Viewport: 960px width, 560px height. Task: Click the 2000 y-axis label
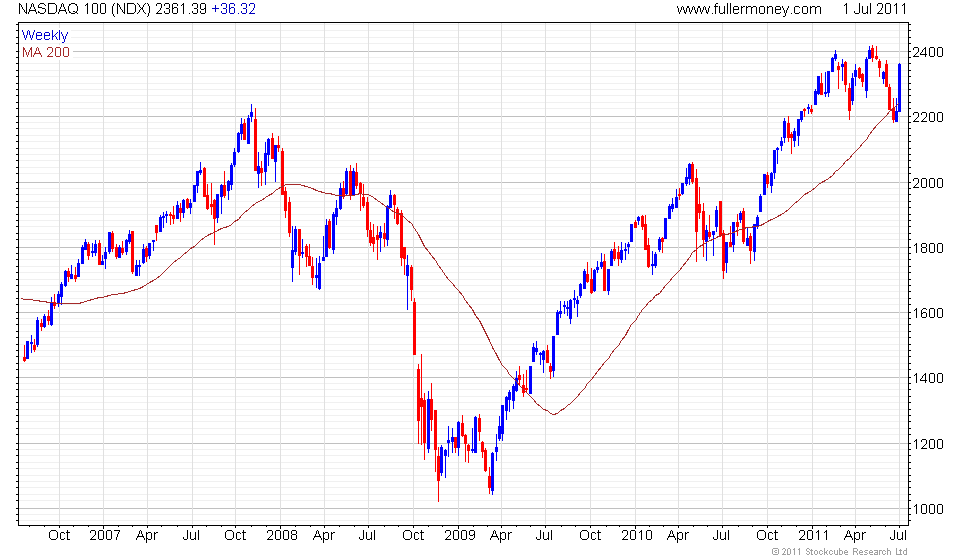click(928, 183)
